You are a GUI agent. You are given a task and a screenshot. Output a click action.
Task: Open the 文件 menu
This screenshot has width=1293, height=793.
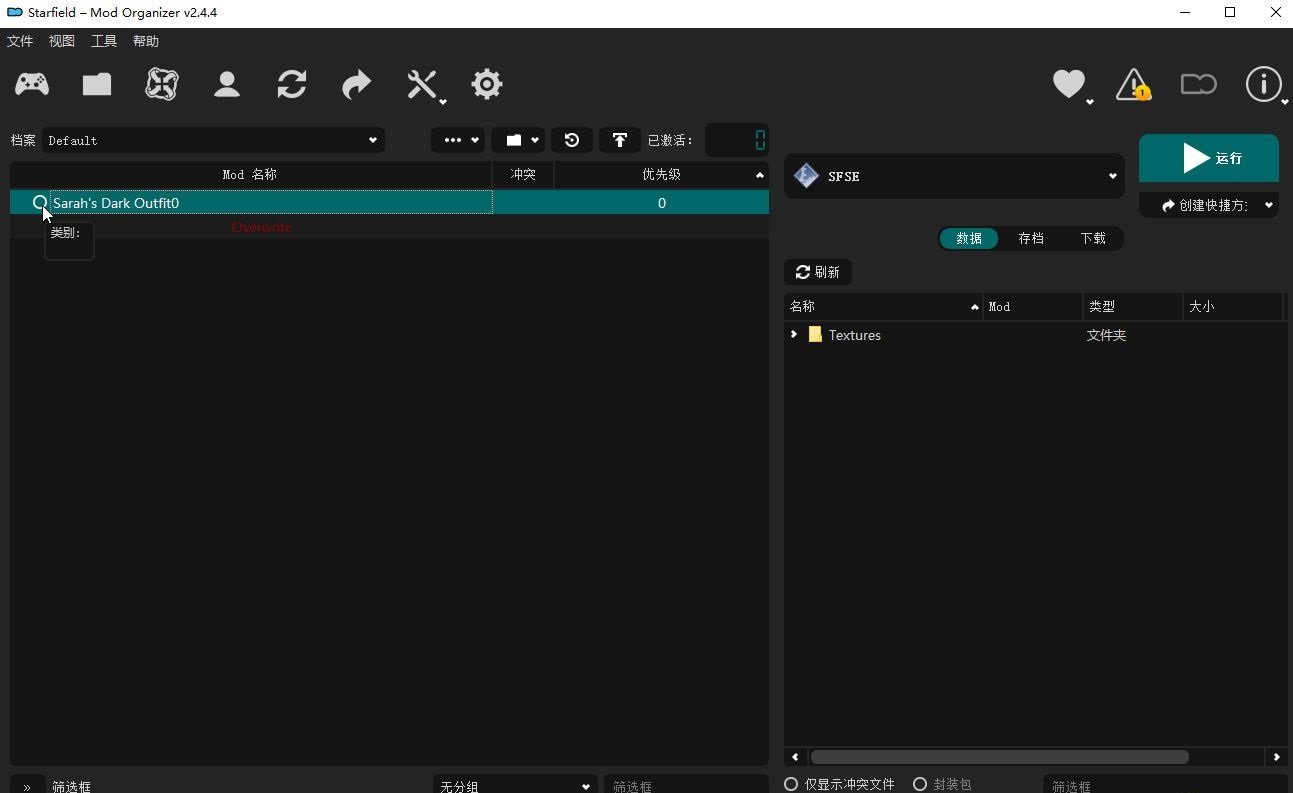(x=20, y=41)
